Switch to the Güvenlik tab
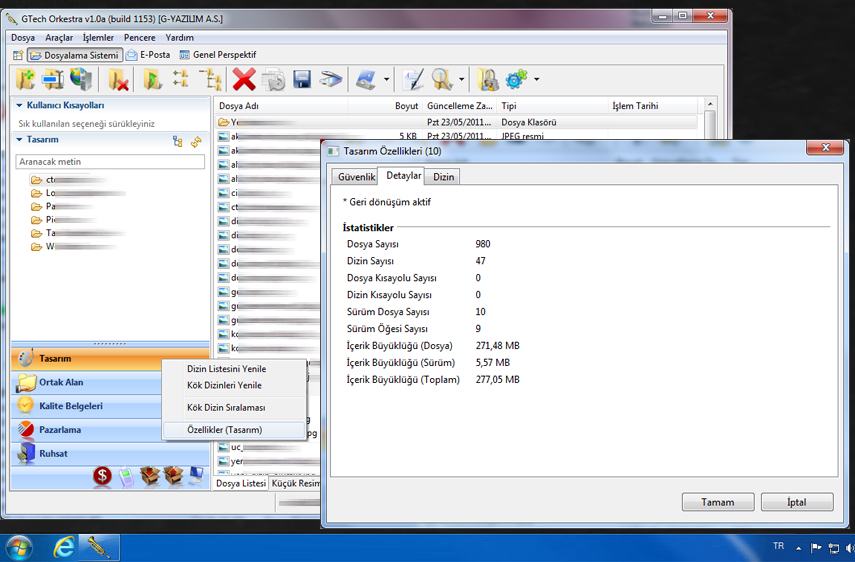Image resolution: width=855 pixels, height=562 pixels. point(356,177)
